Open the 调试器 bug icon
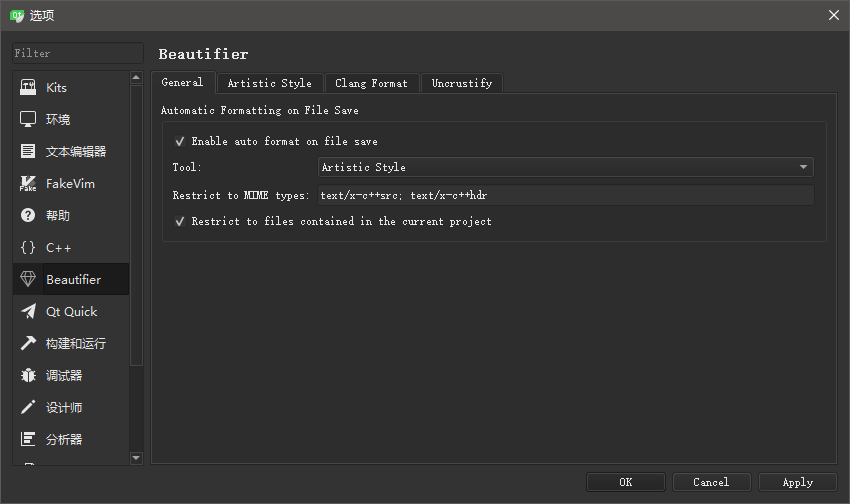The height and width of the screenshot is (504, 850). coord(28,376)
